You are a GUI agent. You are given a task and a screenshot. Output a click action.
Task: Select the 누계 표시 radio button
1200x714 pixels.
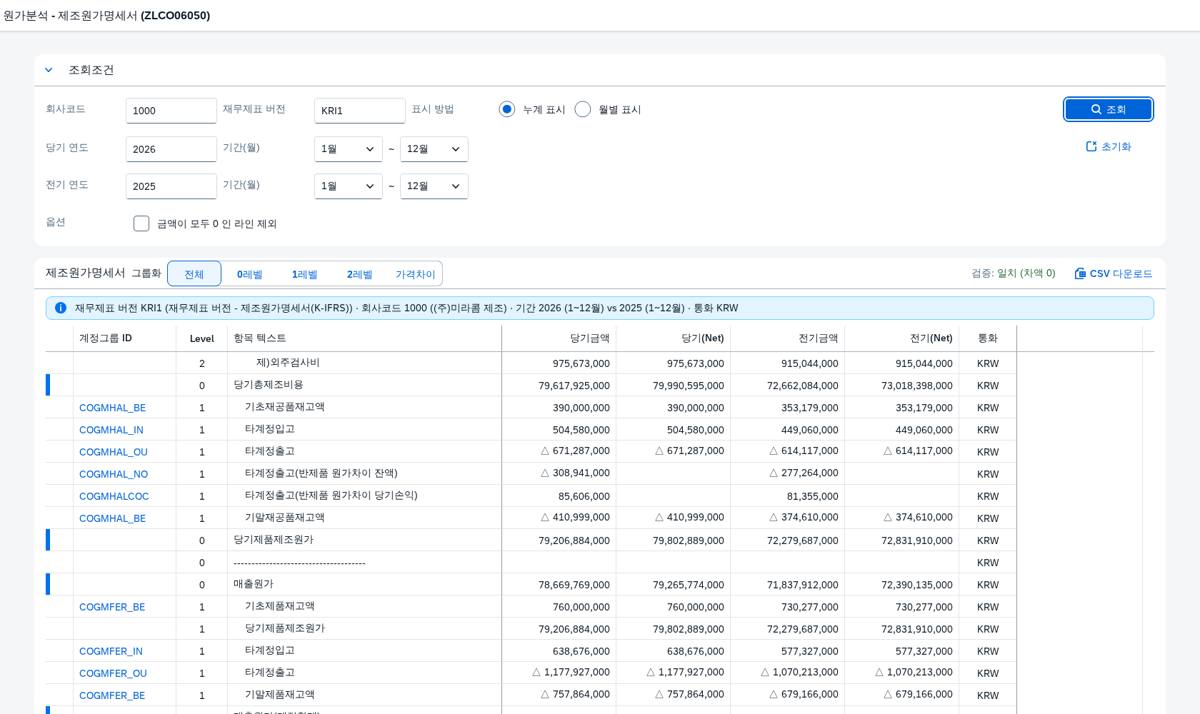pyautogui.click(x=507, y=109)
